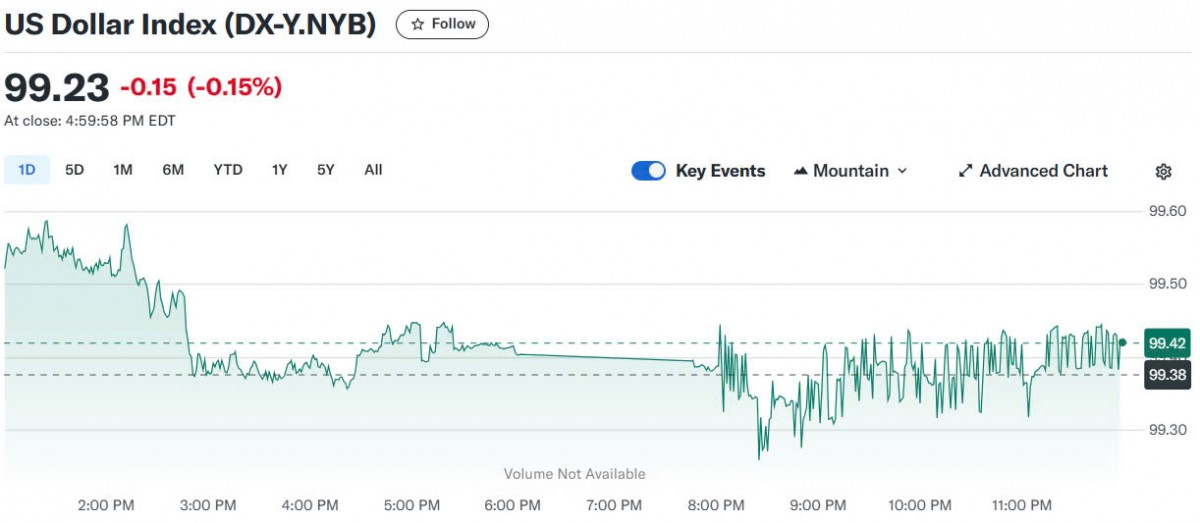Toggle Key Events switch off

(648, 171)
